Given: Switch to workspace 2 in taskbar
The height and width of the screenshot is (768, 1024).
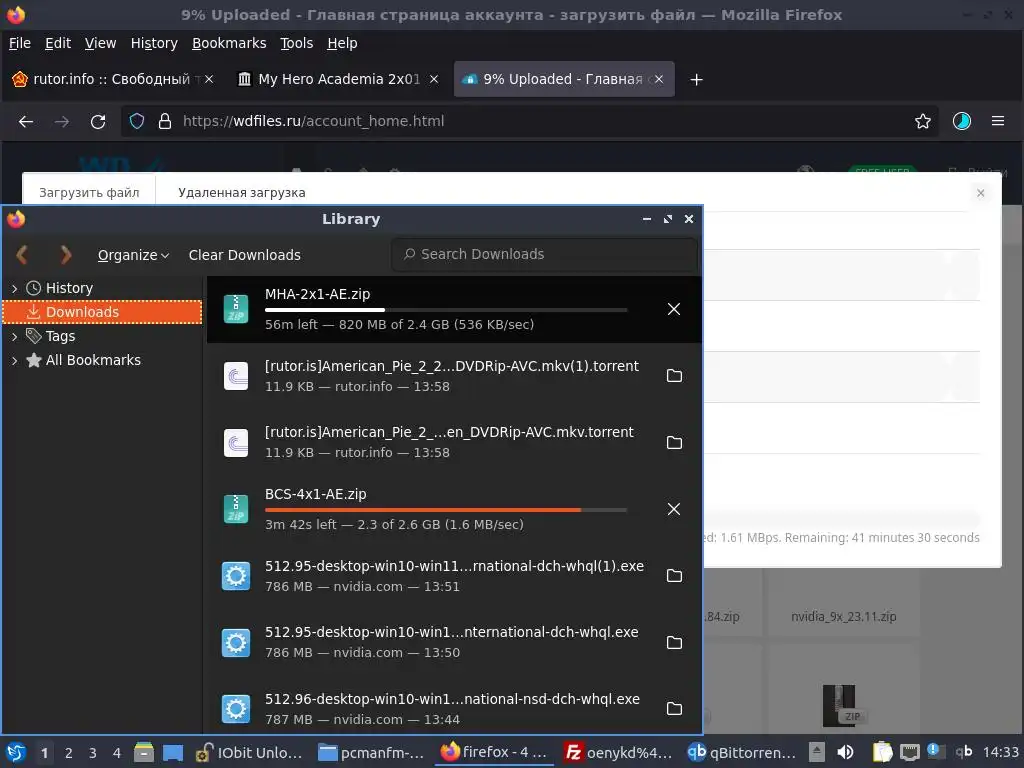Looking at the screenshot, I should pos(69,753).
